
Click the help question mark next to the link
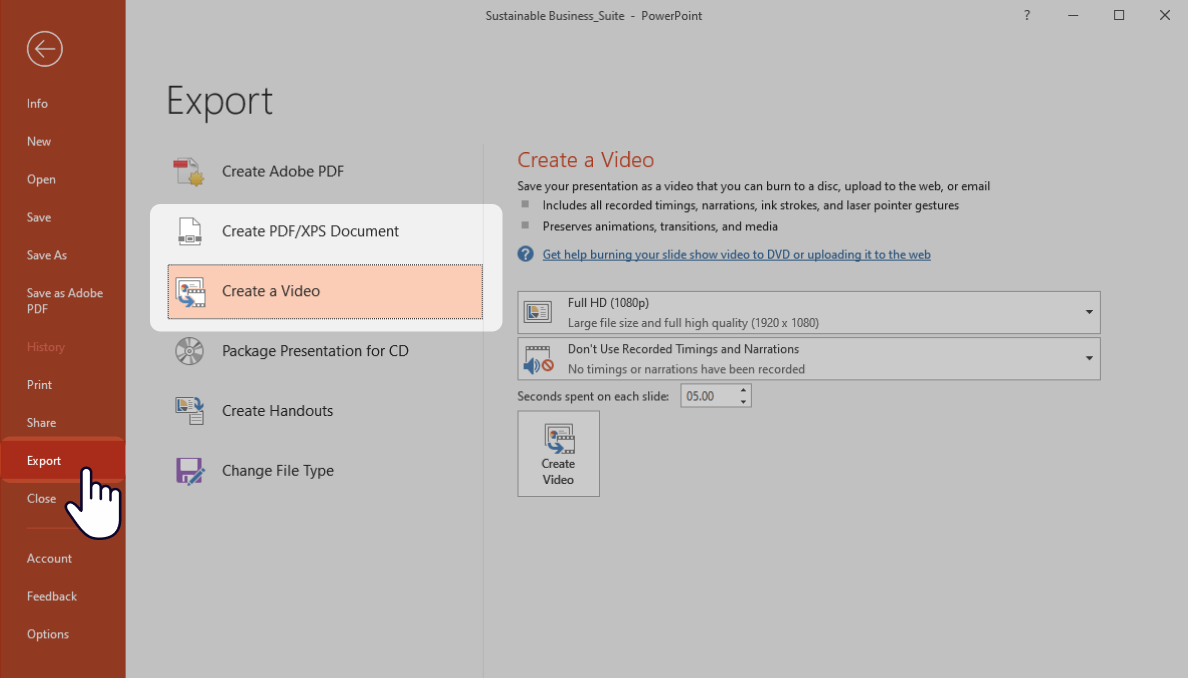point(525,254)
